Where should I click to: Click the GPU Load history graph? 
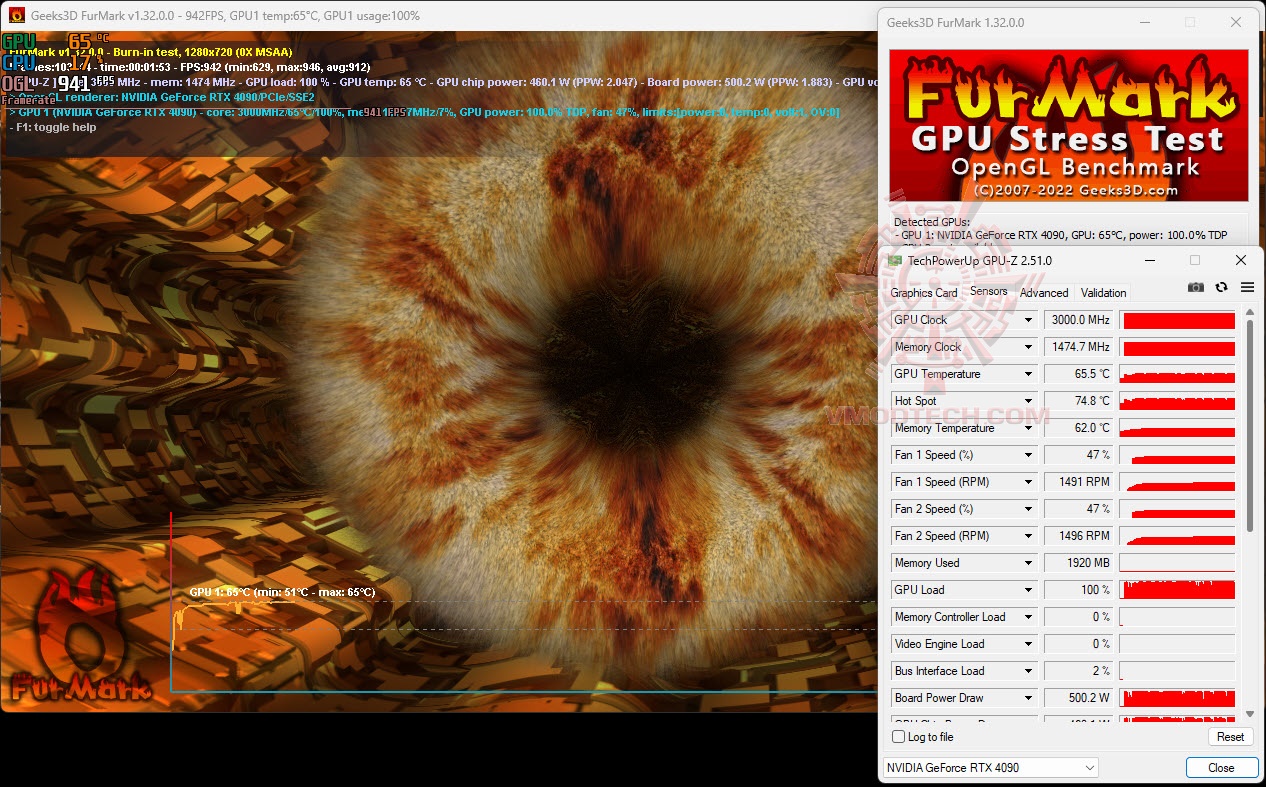point(1178,590)
